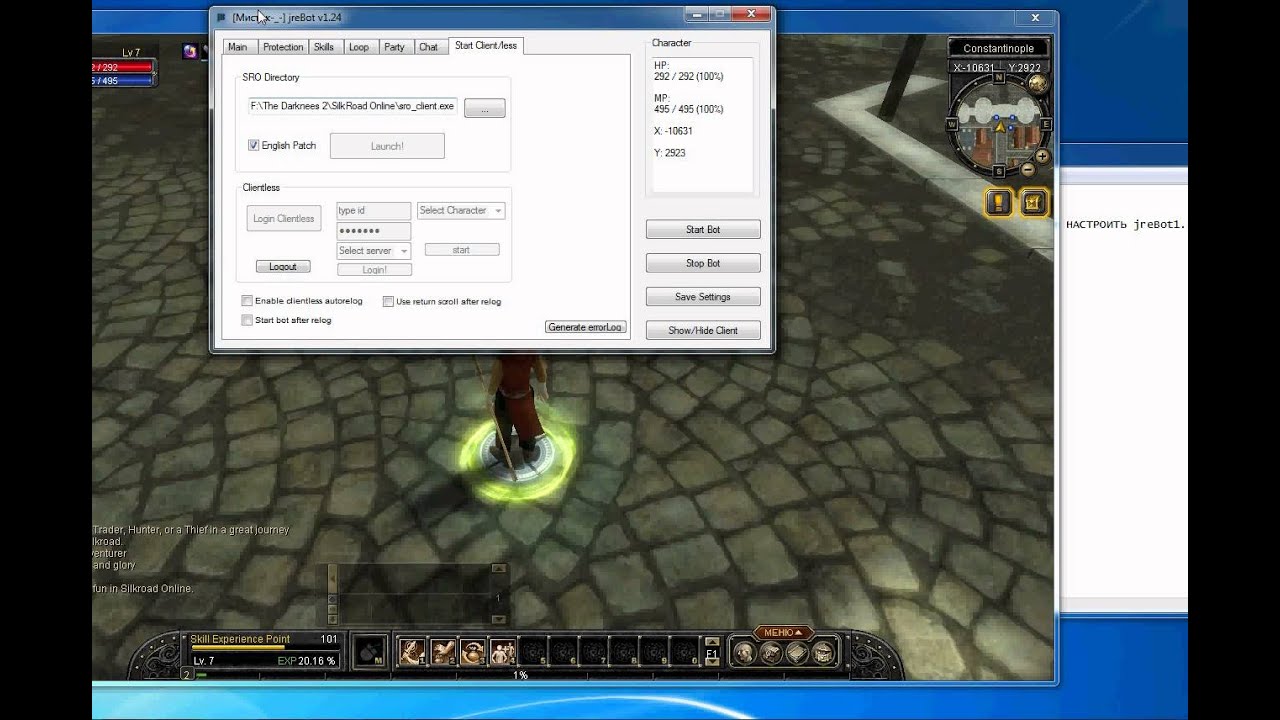The height and width of the screenshot is (720, 1280).
Task: Click the Start Bot button
Action: [x=703, y=230]
